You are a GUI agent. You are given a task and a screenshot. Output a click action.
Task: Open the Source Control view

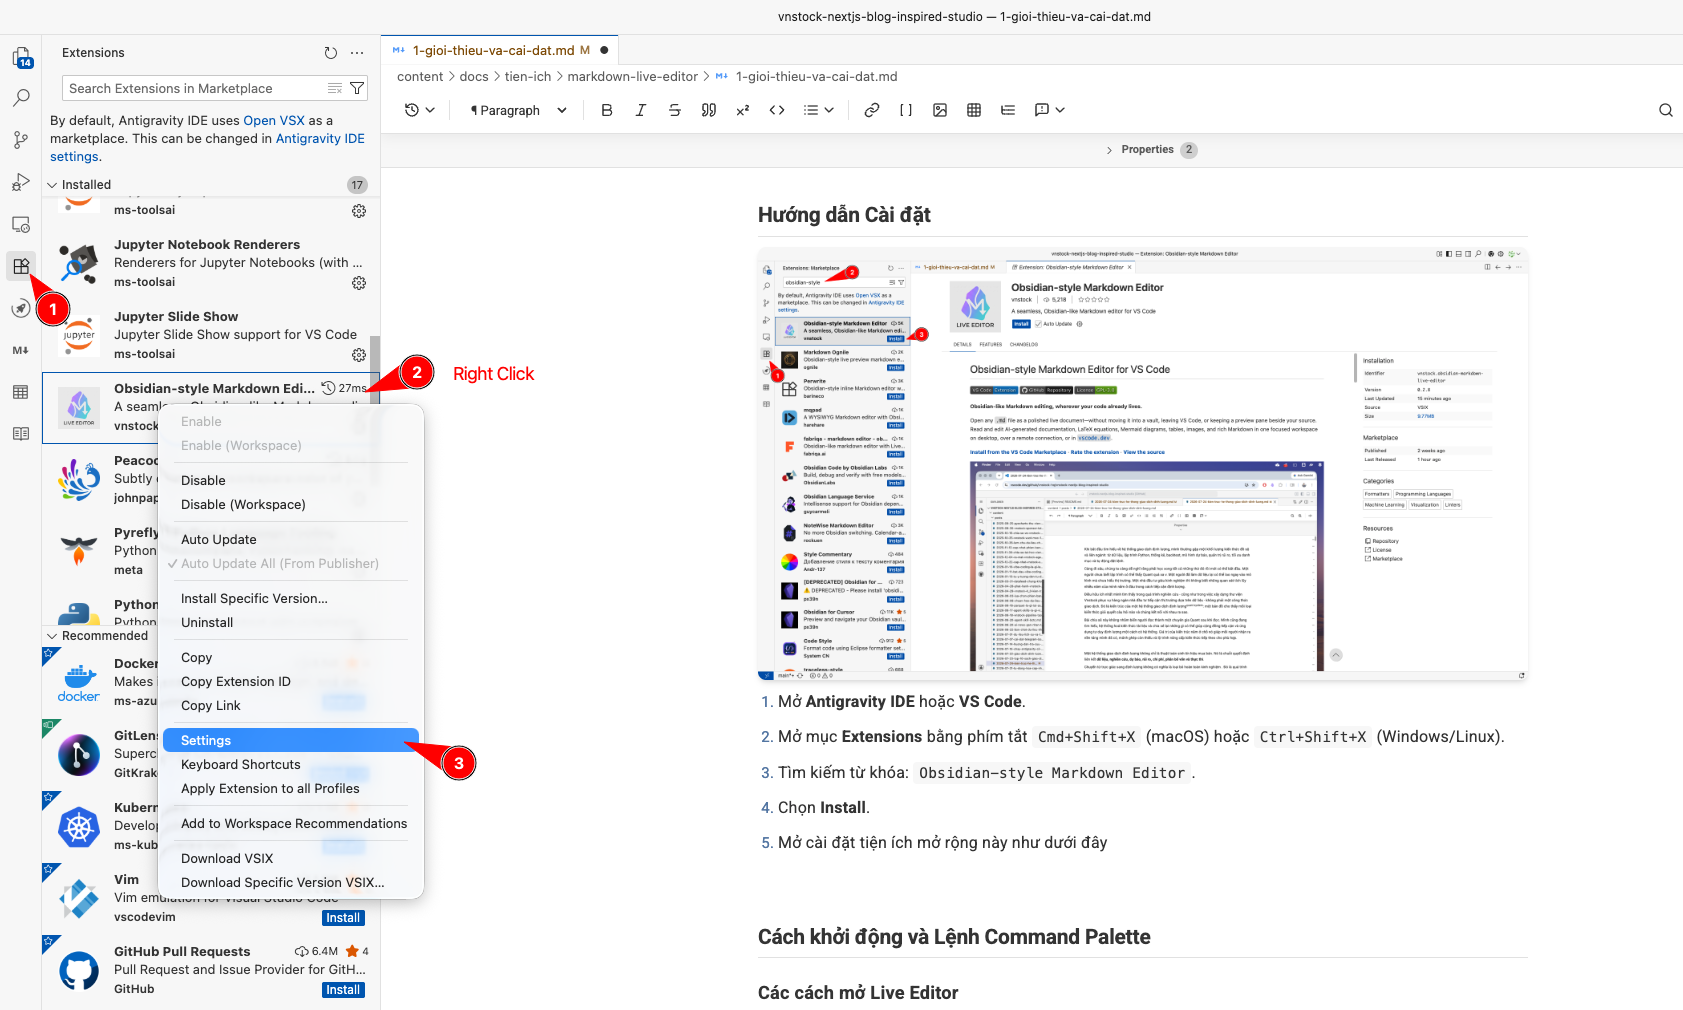pyautogui.click(x=21, y=140)
